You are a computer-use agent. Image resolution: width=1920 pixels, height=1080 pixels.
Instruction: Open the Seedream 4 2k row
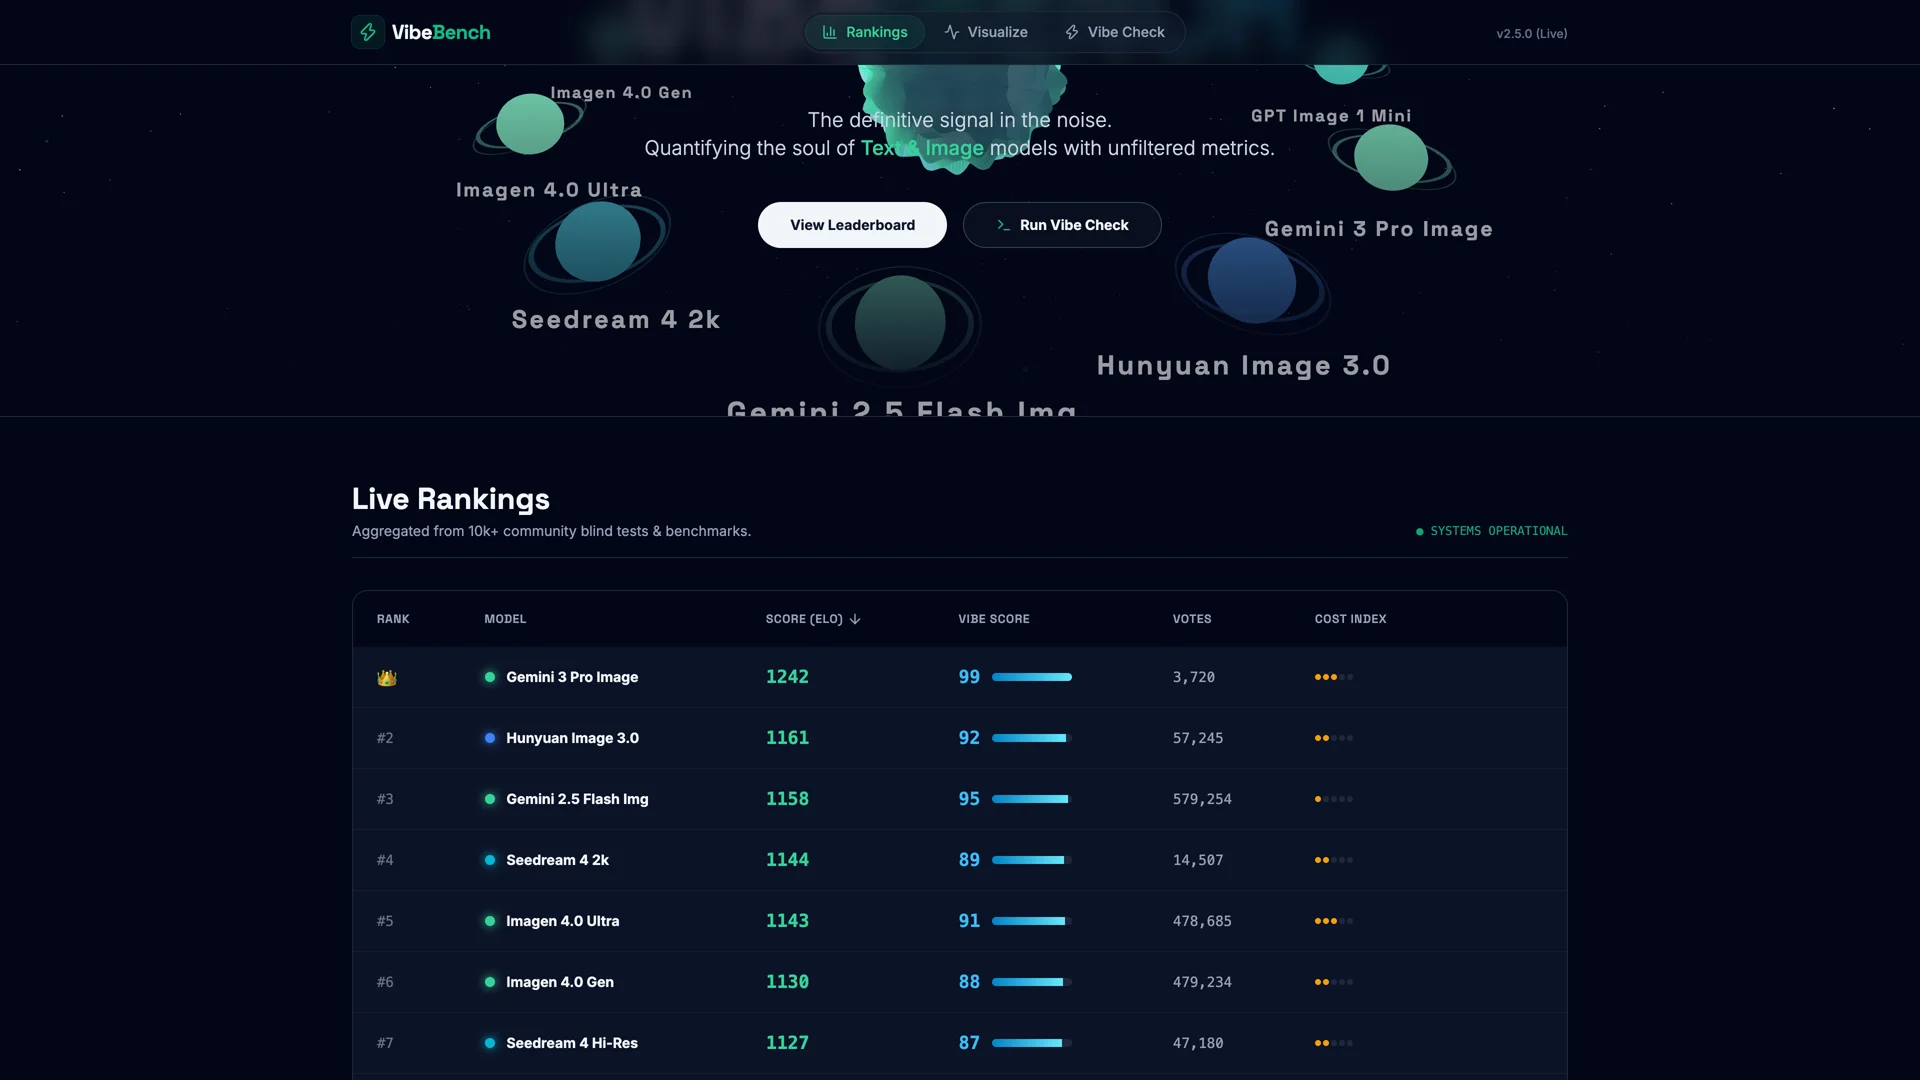960,860
